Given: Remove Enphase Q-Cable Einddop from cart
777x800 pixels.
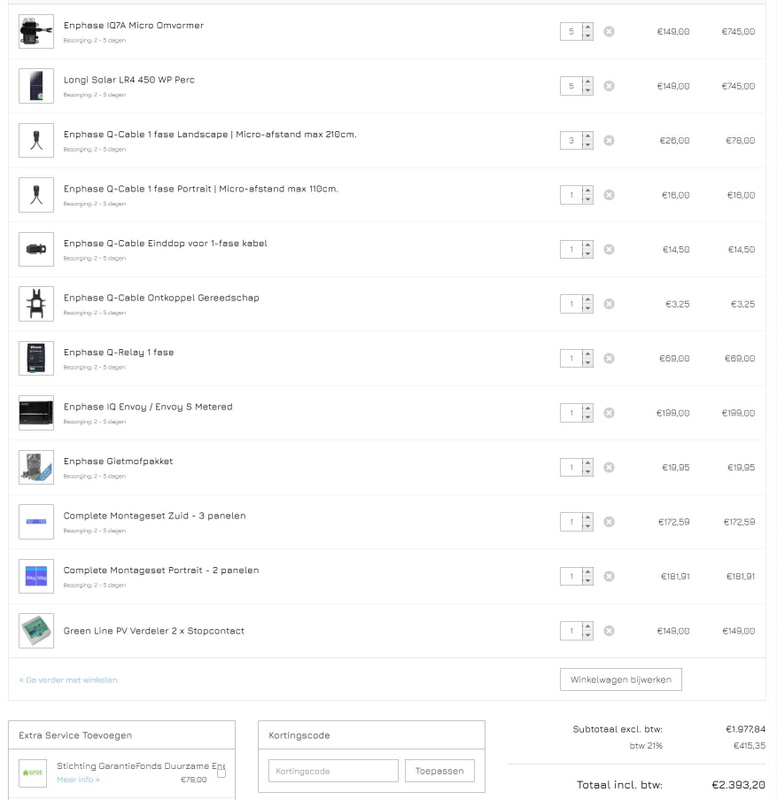Looking at the screenshot, I should tap(609, 249).
